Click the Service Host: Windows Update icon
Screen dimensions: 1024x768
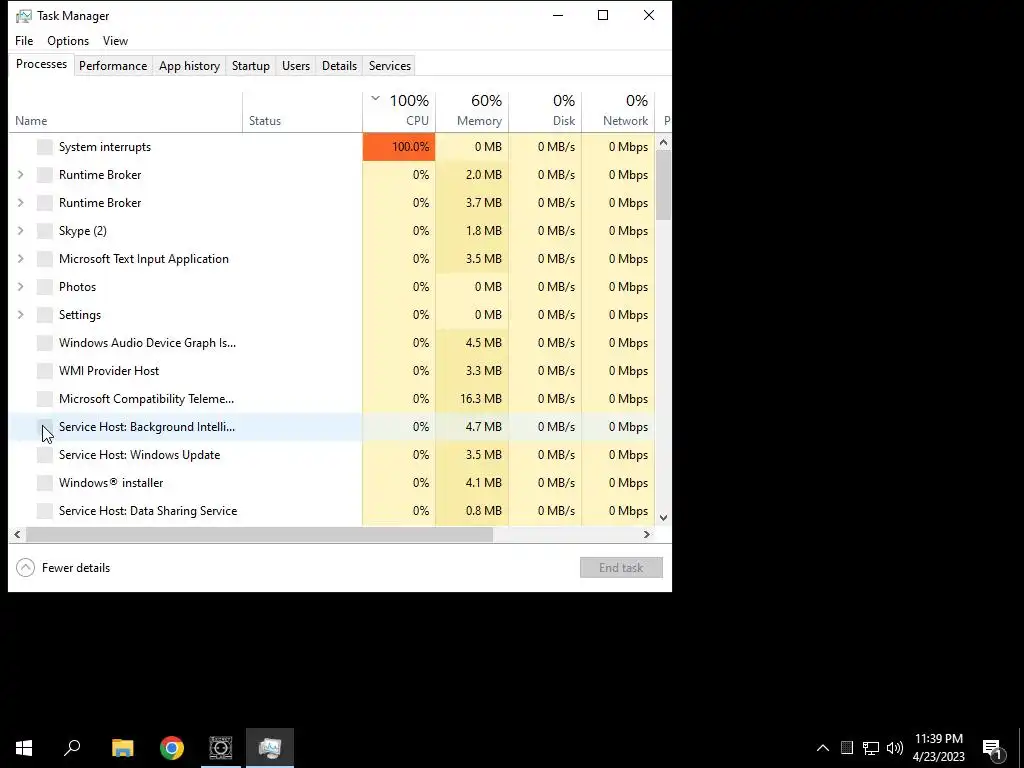coord(44,455)
